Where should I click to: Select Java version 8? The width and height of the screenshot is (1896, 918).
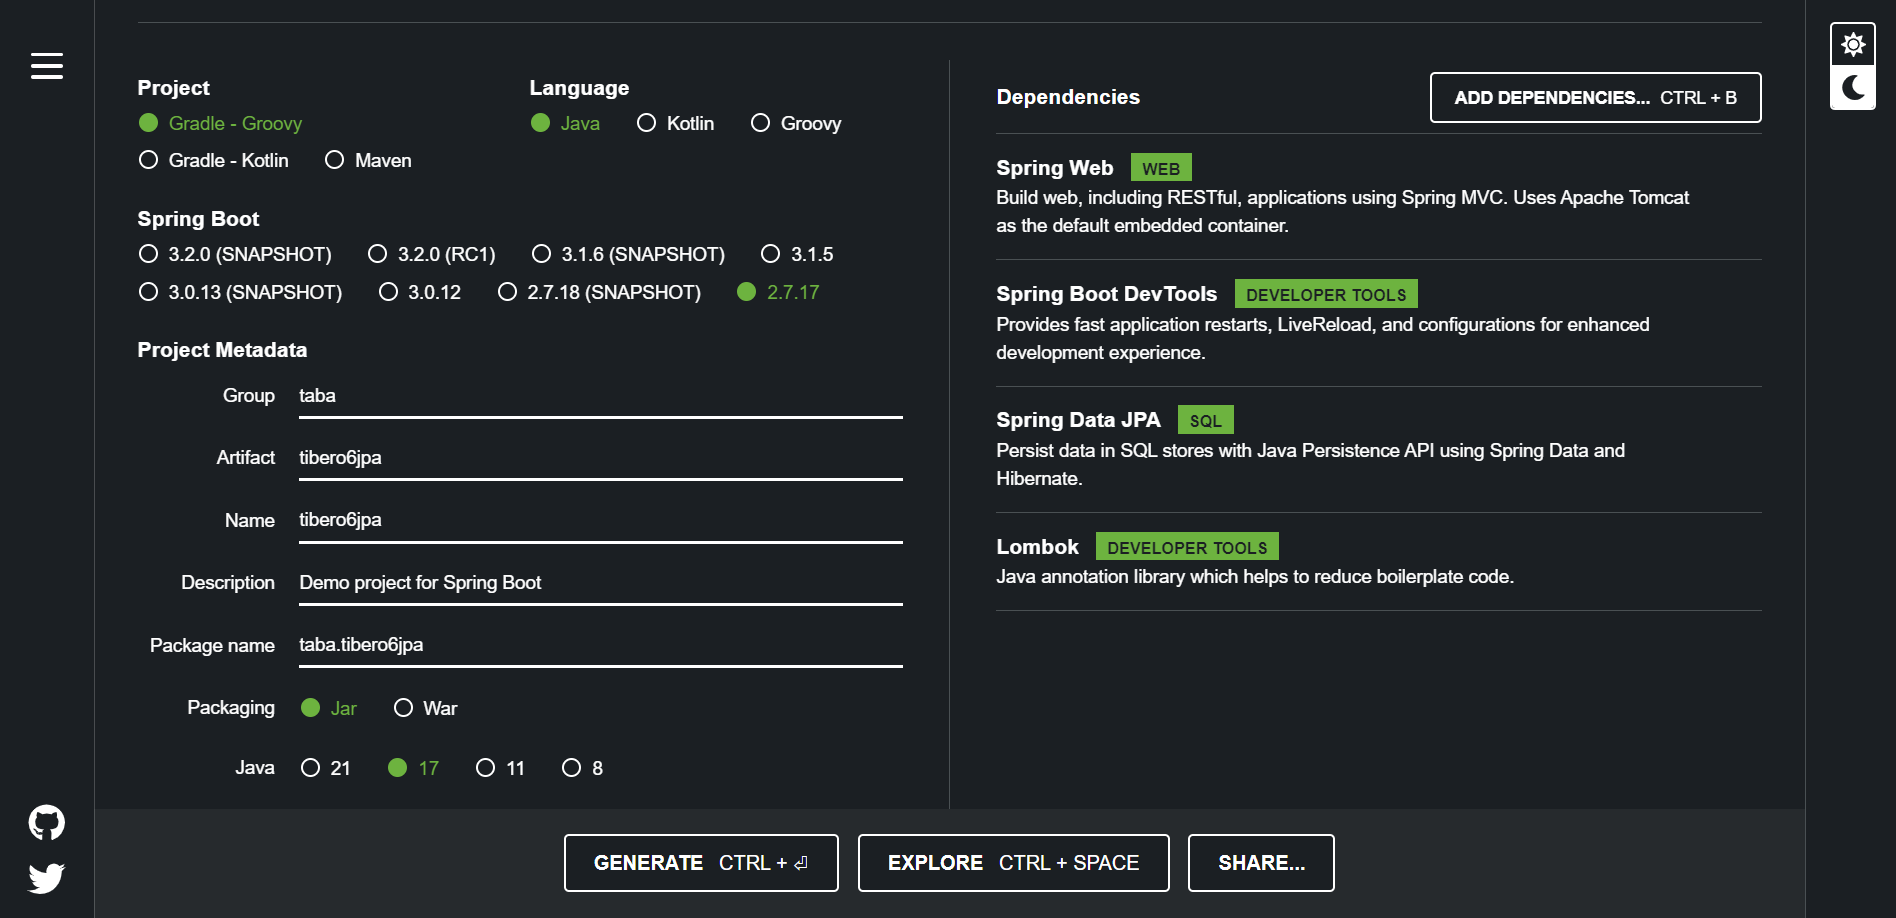pos(582,768)
